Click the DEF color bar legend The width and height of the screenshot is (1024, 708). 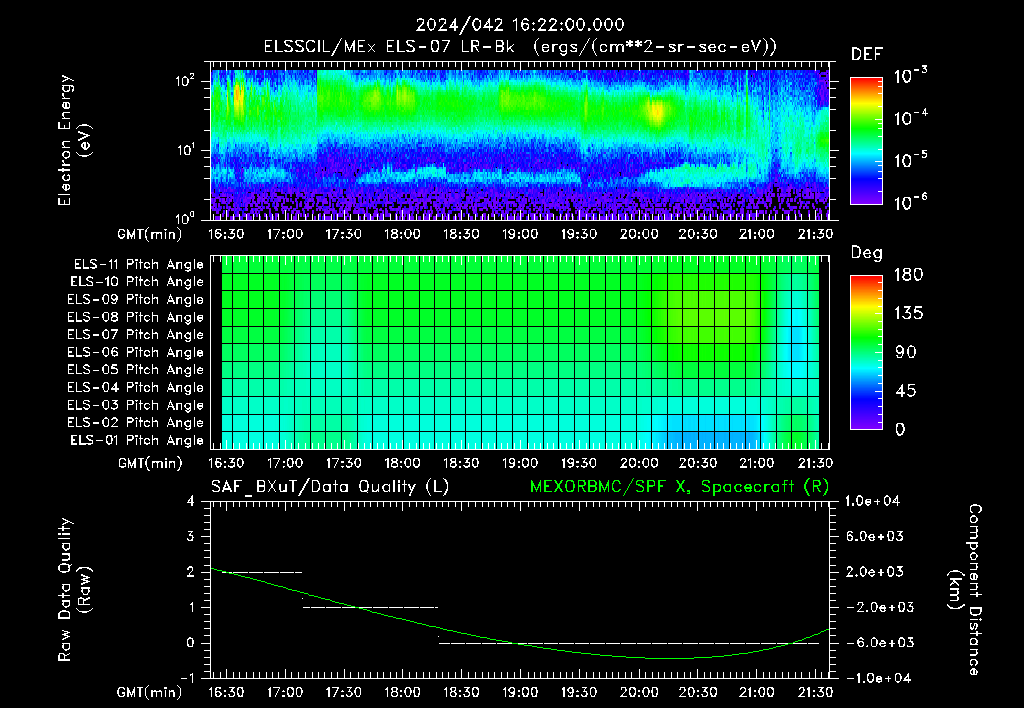pyautogui.click(x=866, y=140)
